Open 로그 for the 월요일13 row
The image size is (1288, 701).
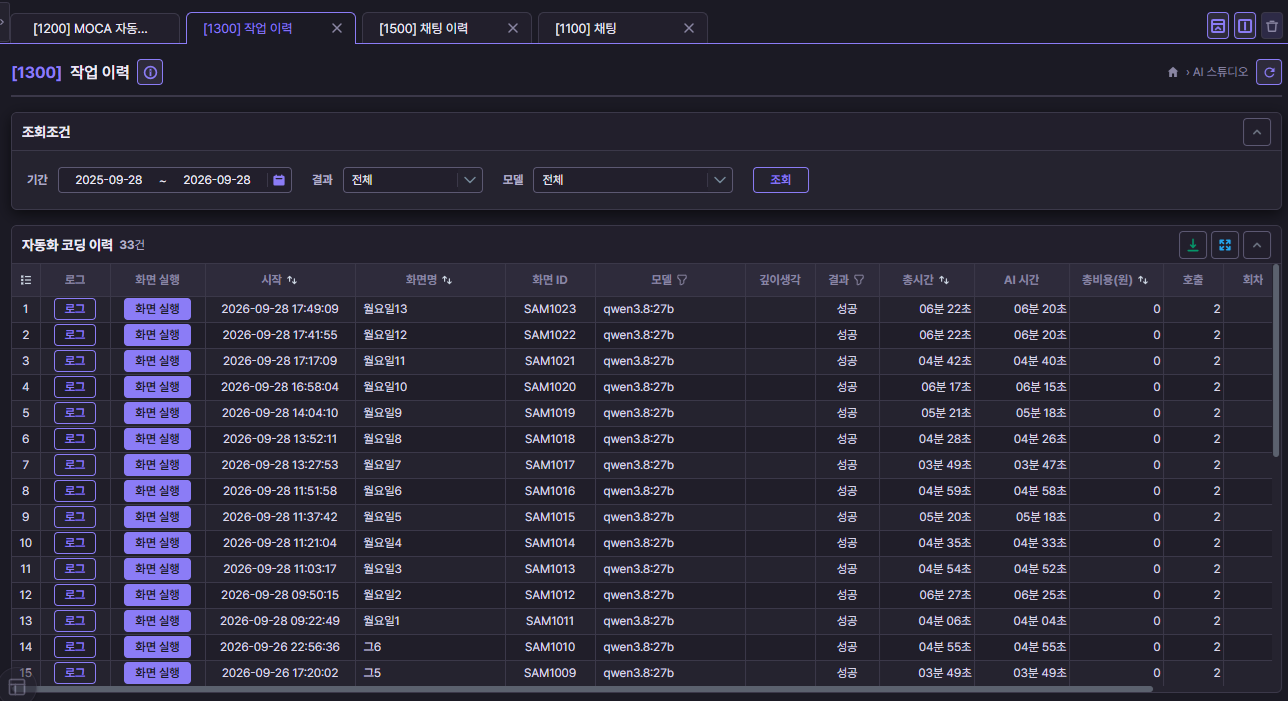click(x=75, y=309)
